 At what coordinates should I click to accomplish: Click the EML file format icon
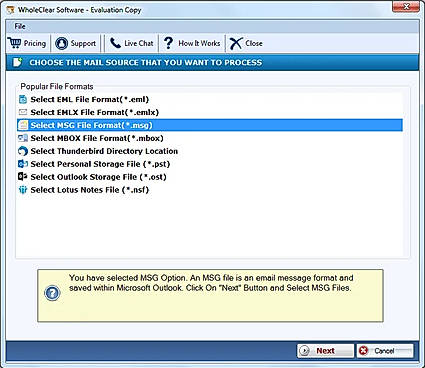click(23, 99)
